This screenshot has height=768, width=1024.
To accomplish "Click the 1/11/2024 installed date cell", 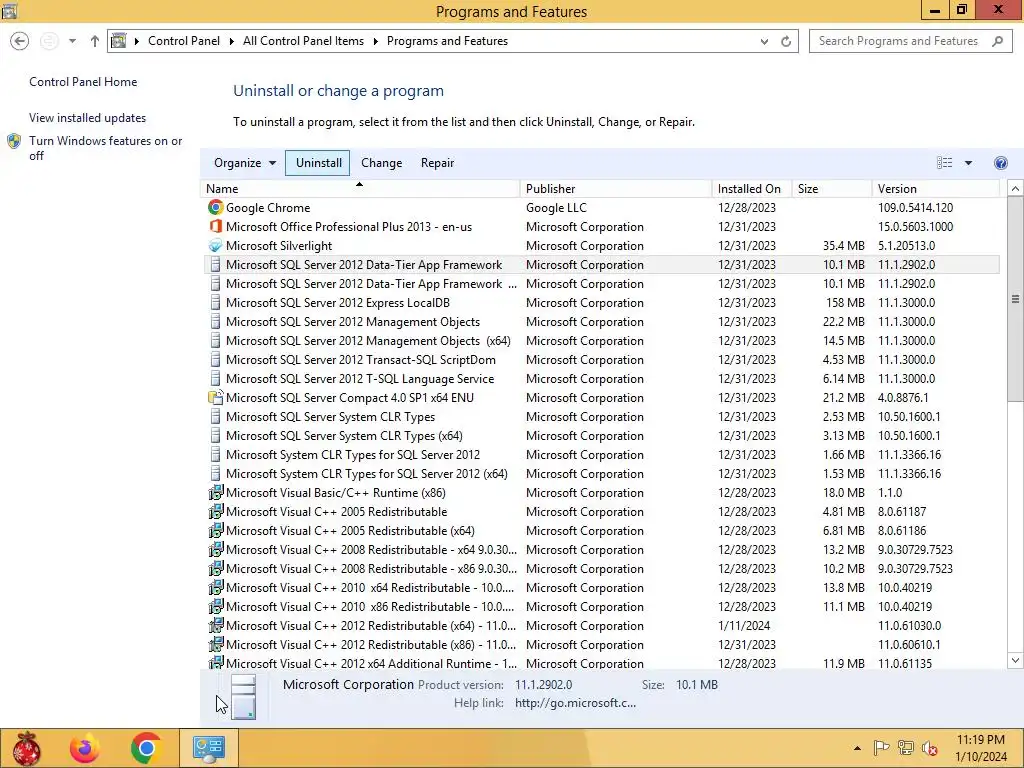I will [x=744, y=626].
